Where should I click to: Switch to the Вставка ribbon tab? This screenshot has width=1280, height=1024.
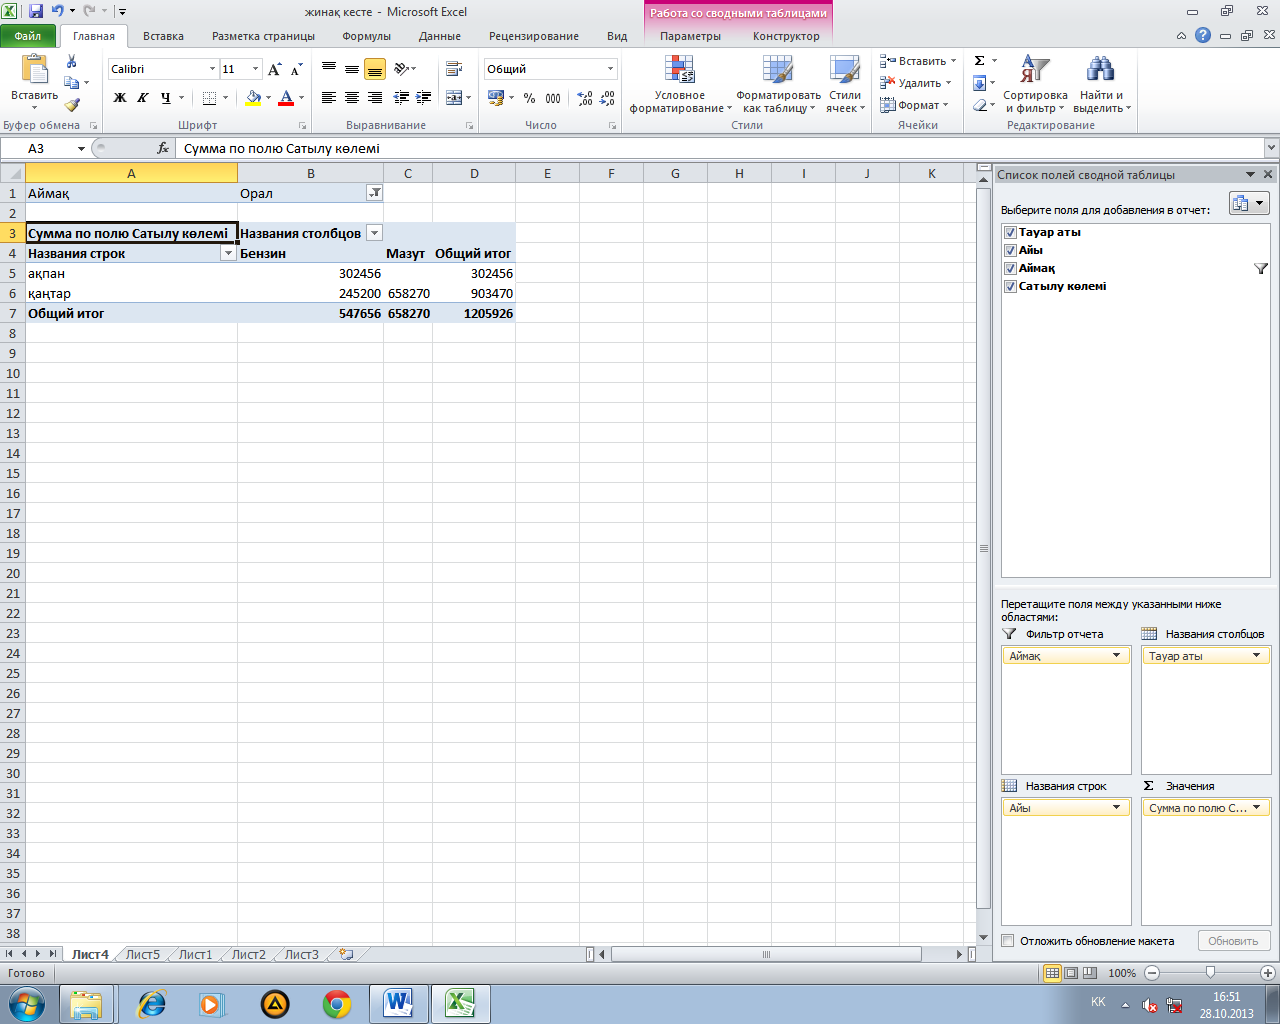[163, 36]
